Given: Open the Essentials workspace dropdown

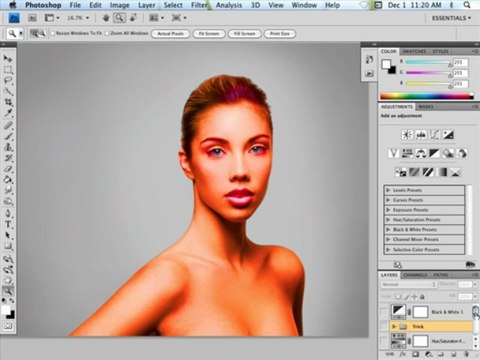Looking at the screenshot, I should pyautogui.click(x=451, y=18).
